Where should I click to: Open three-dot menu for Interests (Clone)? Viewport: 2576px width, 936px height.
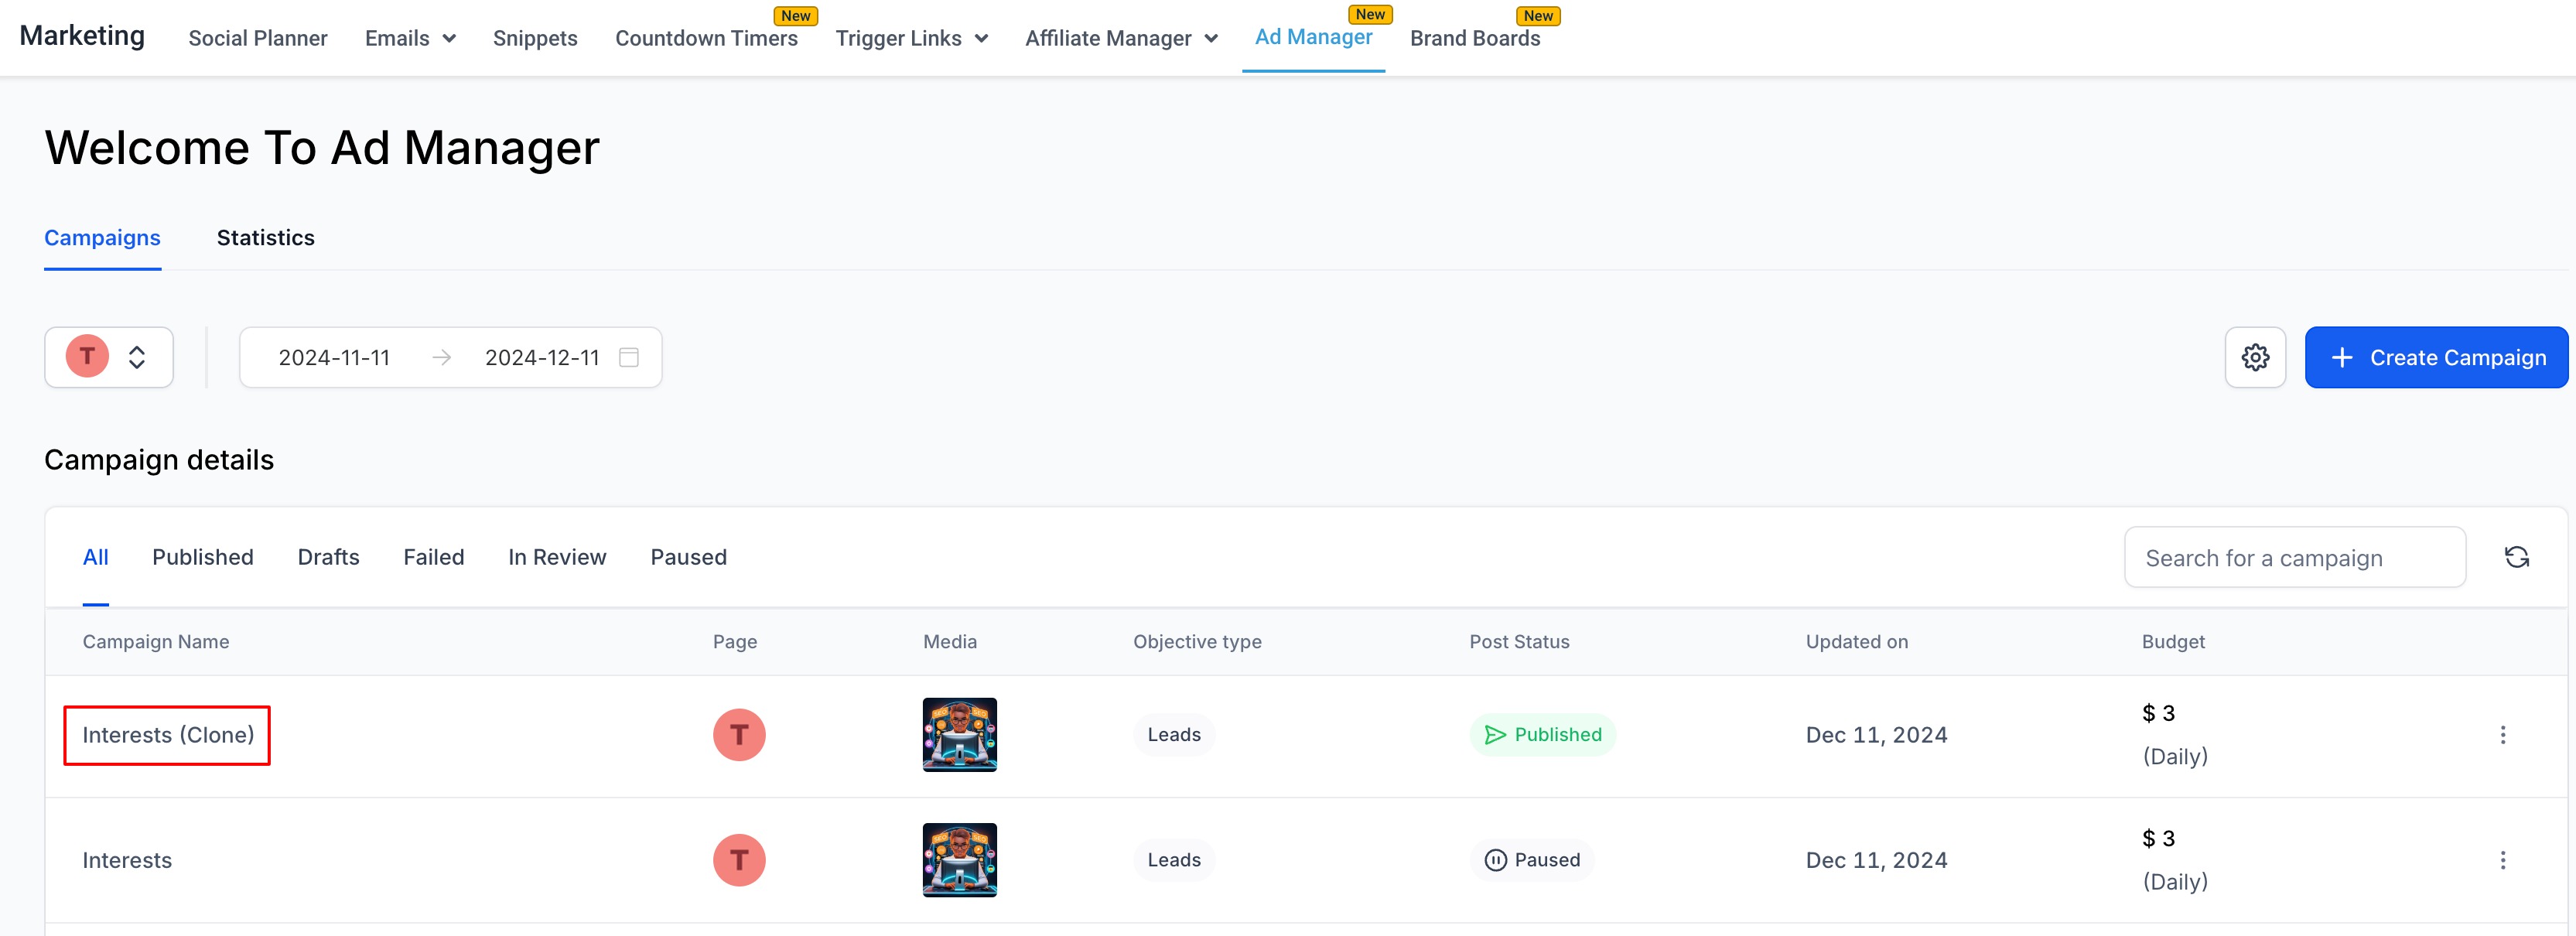coord(2502,735)
